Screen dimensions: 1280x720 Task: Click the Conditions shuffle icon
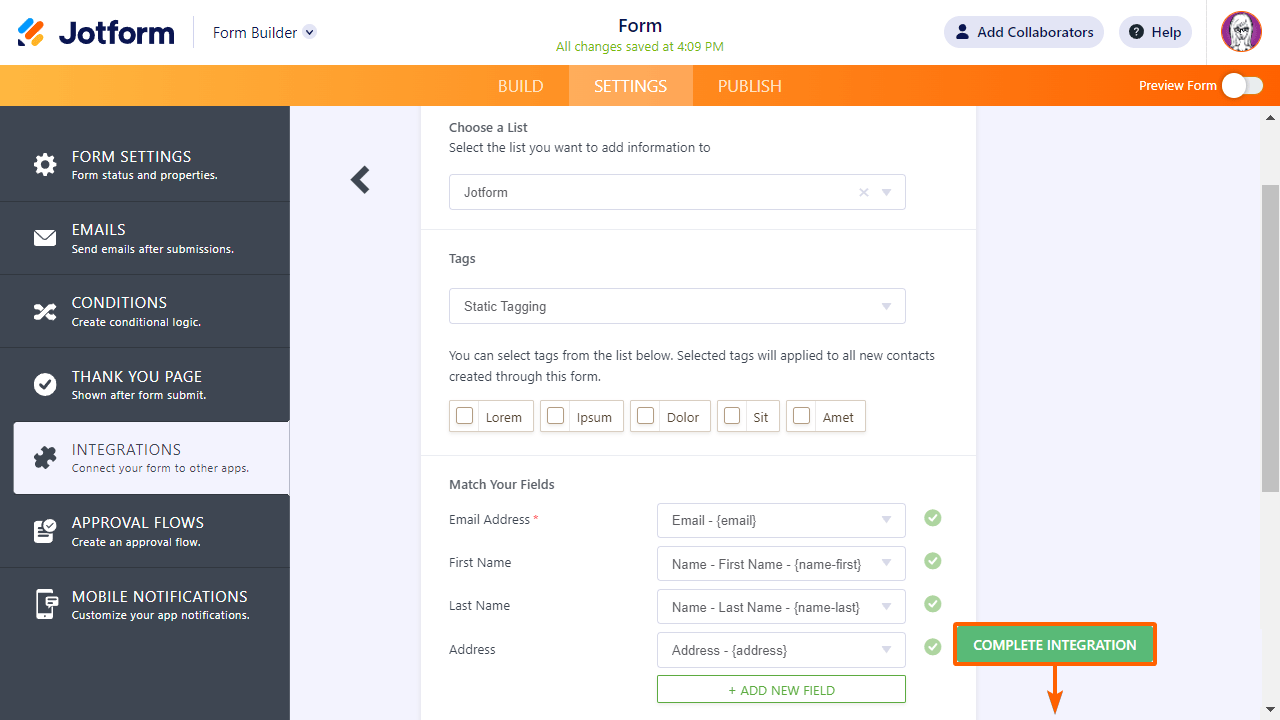[45, 311]
